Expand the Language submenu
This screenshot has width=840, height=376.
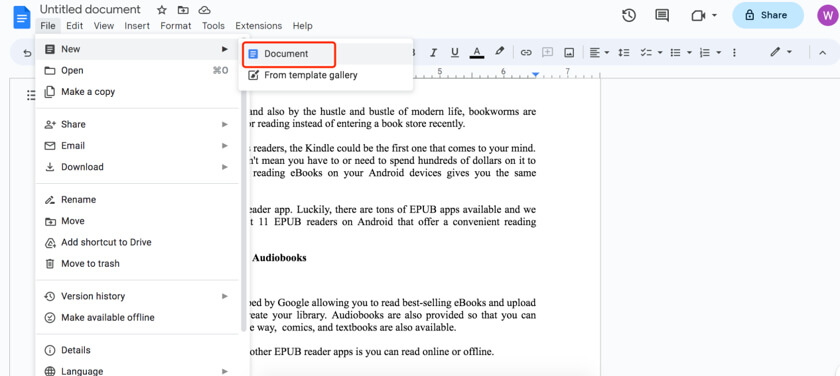click(224, 371)
